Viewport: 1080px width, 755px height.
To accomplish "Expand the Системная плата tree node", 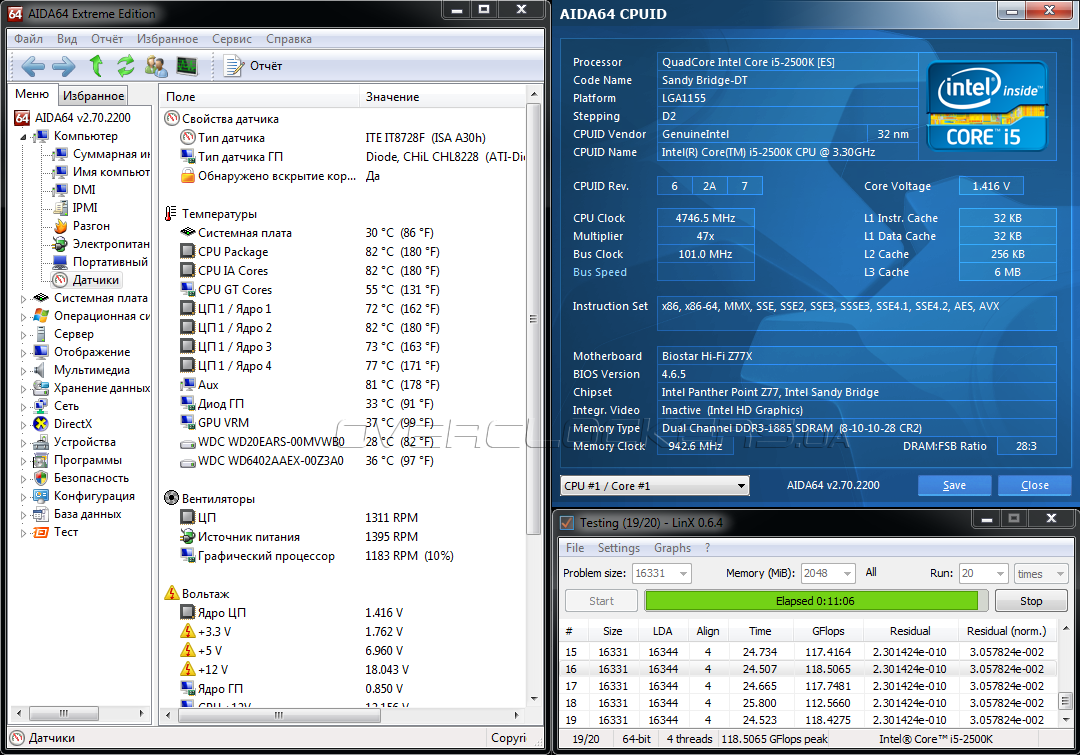I will (25, 298).
